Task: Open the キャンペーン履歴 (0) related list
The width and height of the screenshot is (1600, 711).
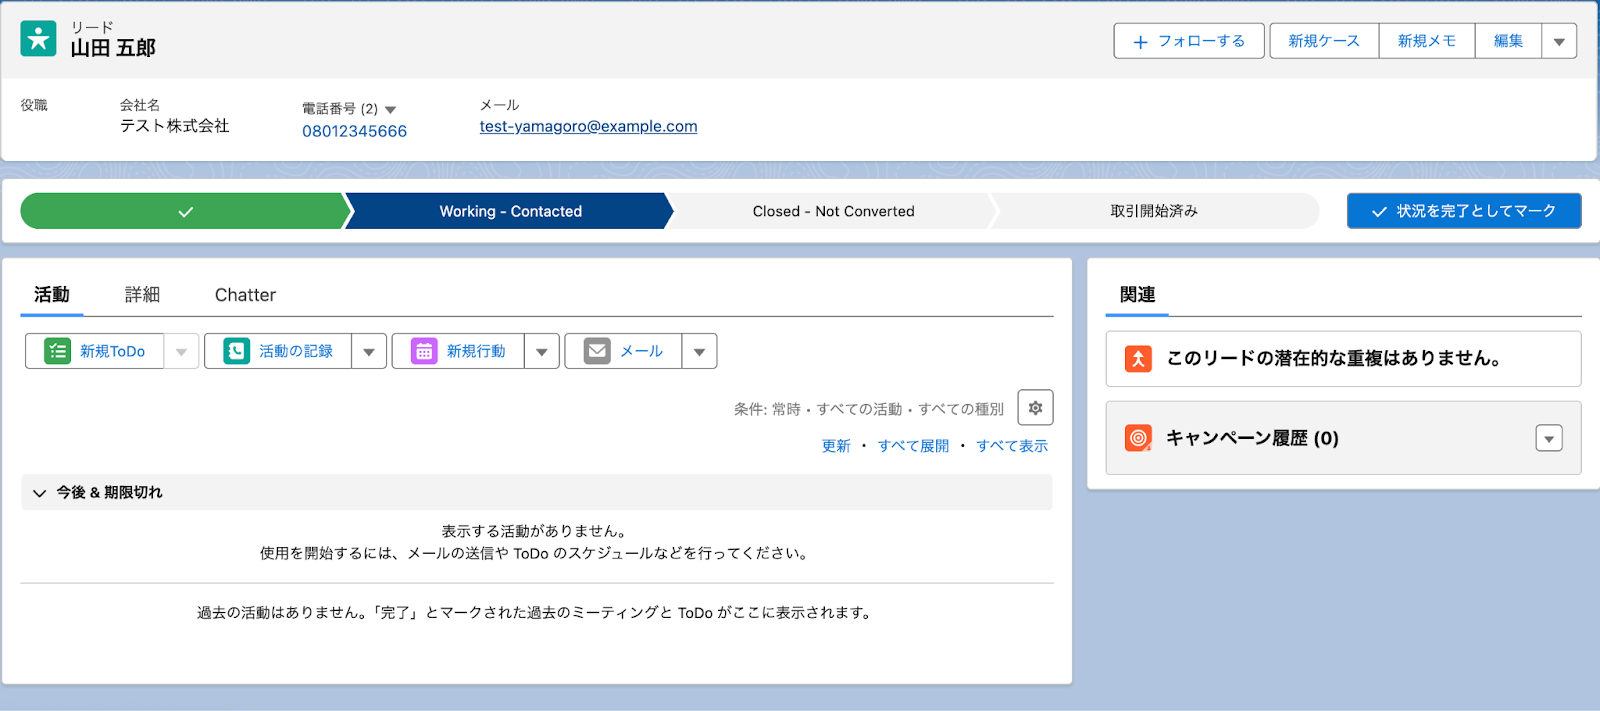Action: [x=1252, y=438]
